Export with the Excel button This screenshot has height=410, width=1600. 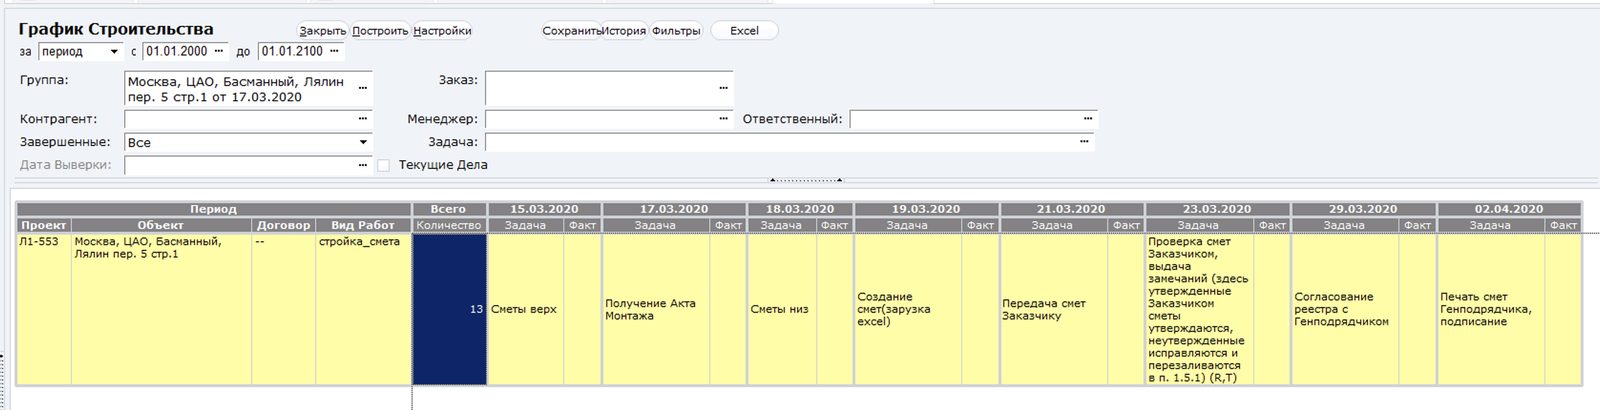pyautogui.click(x=744, y=31)
